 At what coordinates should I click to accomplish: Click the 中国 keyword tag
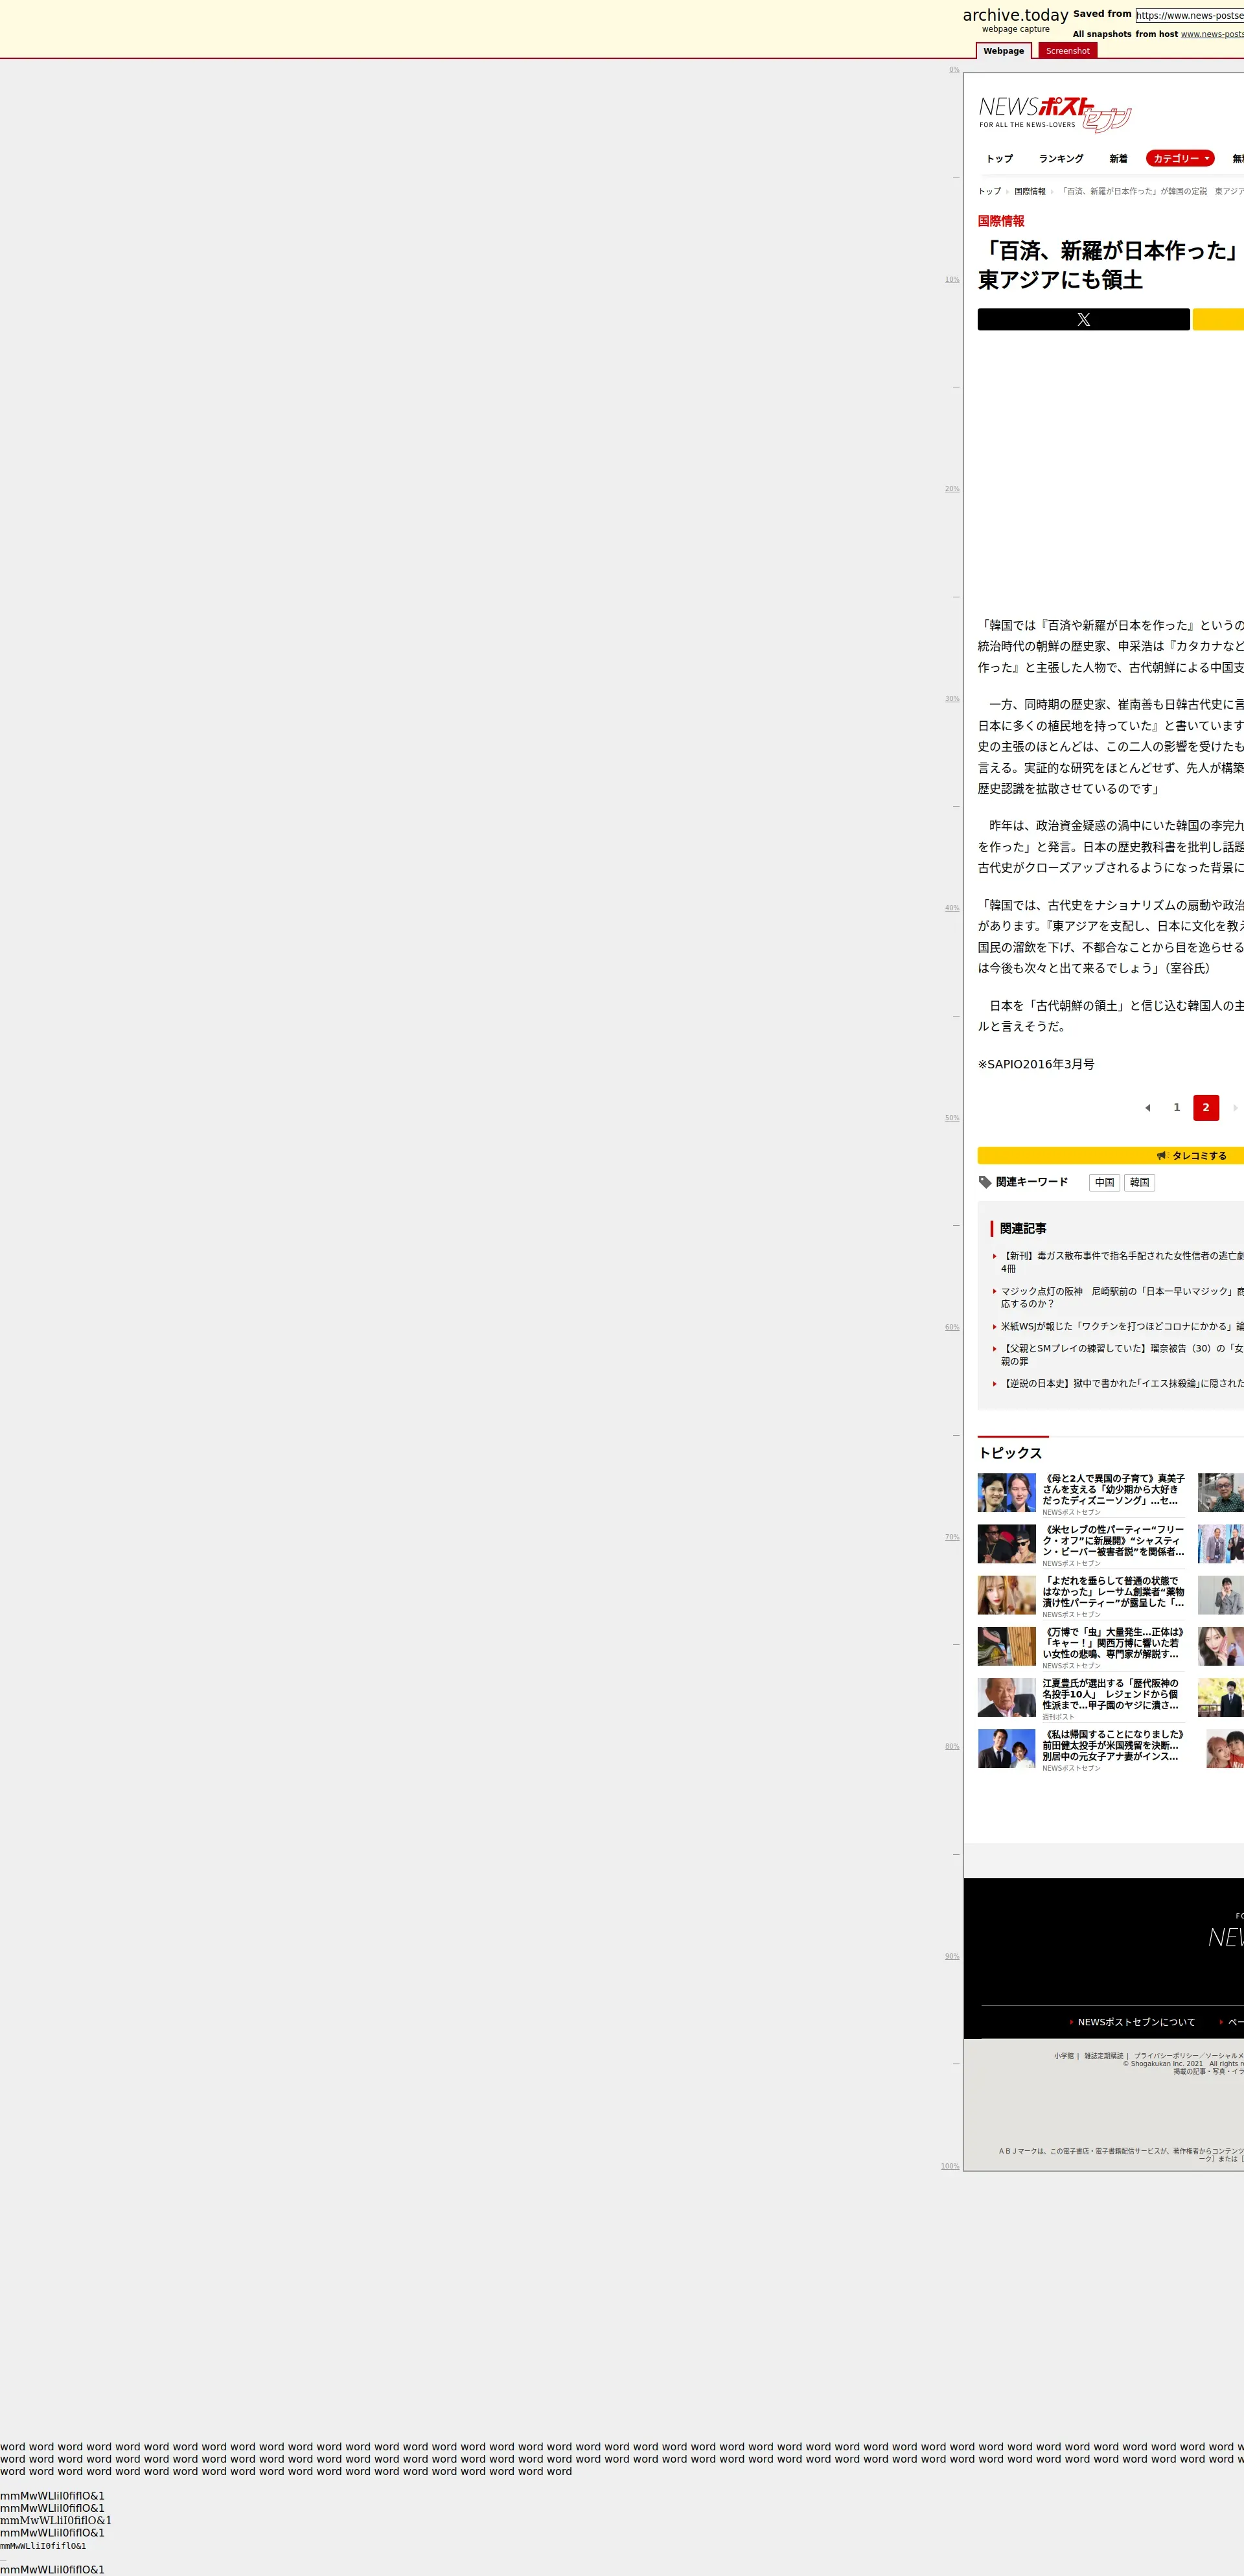(1104, 1182)
